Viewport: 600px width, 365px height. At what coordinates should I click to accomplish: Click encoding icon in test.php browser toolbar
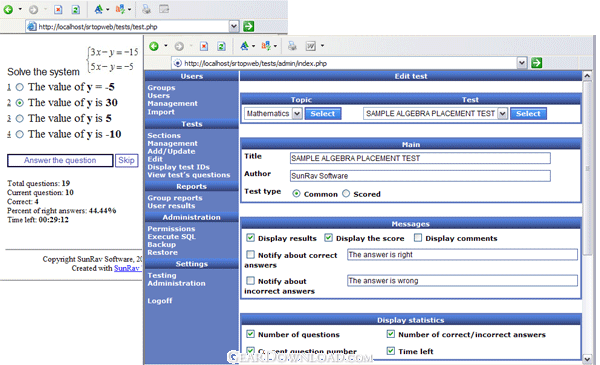120,9
